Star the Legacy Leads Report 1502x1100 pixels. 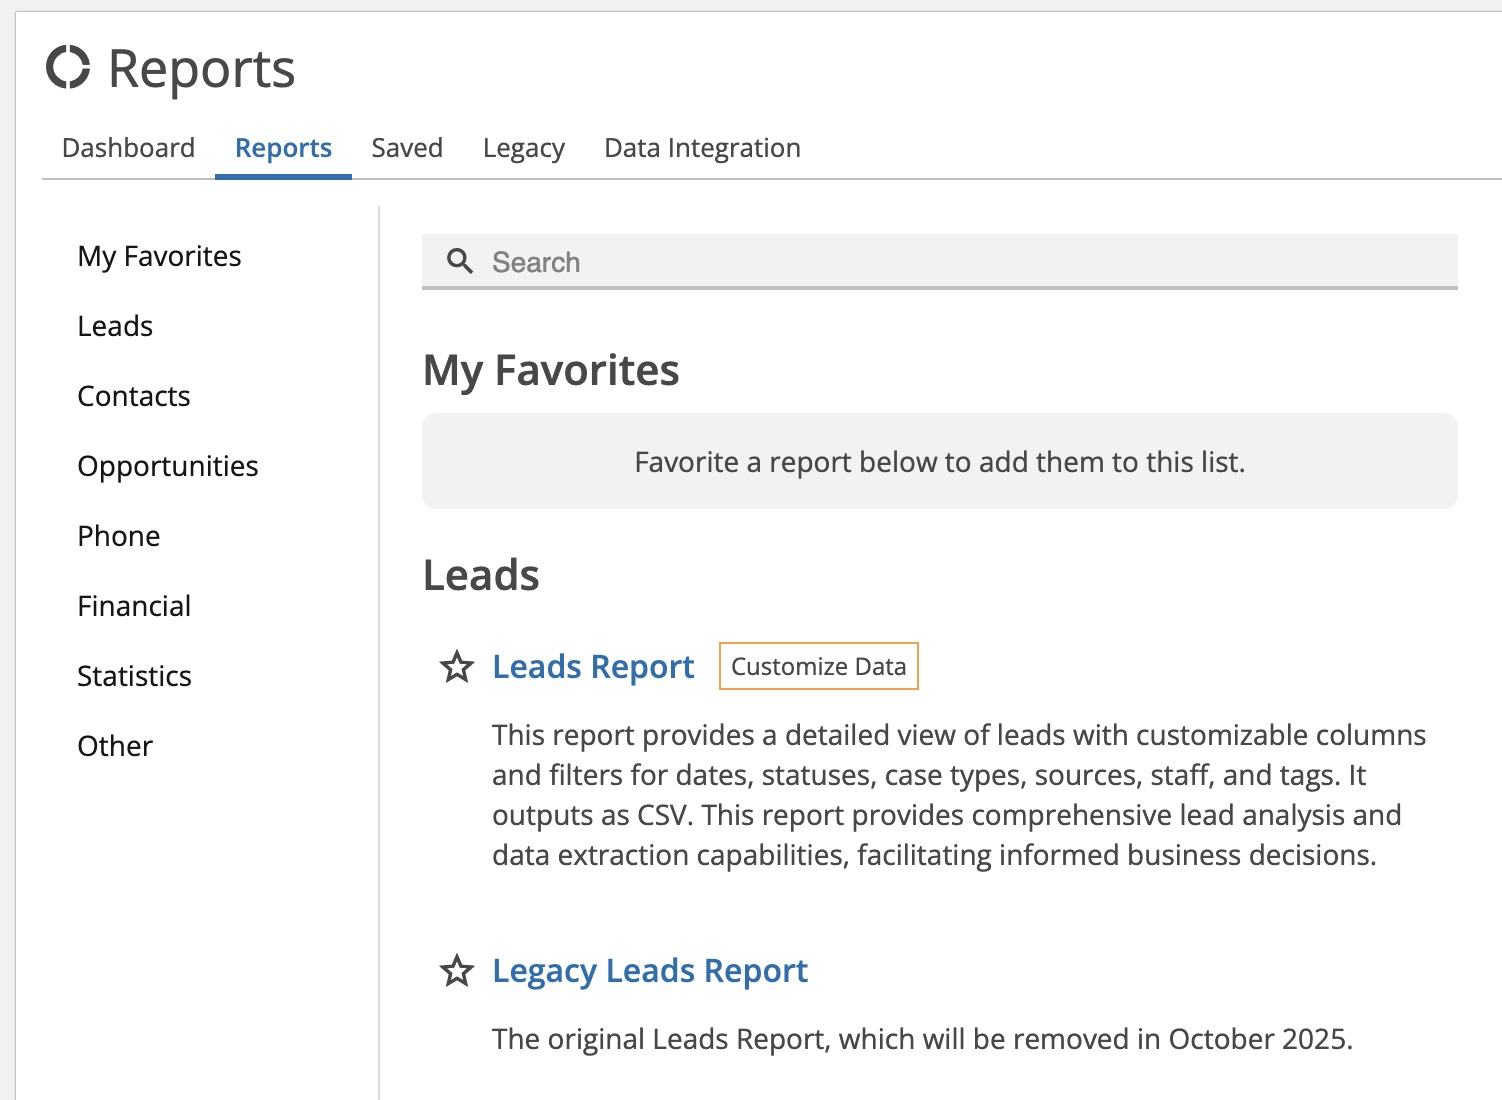(457, 971)
